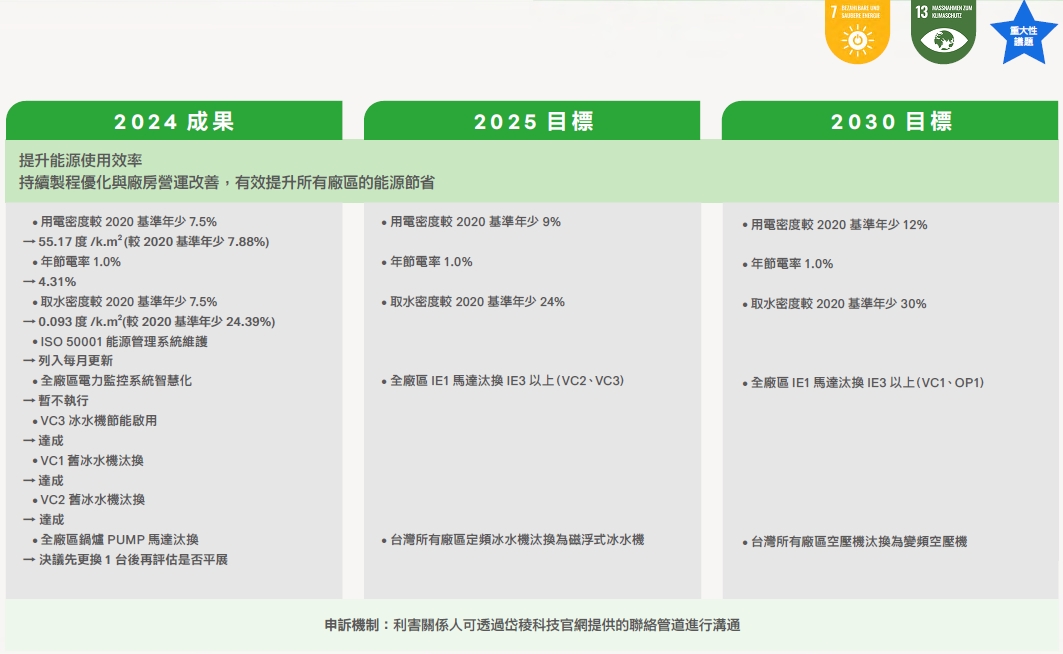Click the blue star 重大性議題 badge
1063x654 pixels.
(1023, 33)
